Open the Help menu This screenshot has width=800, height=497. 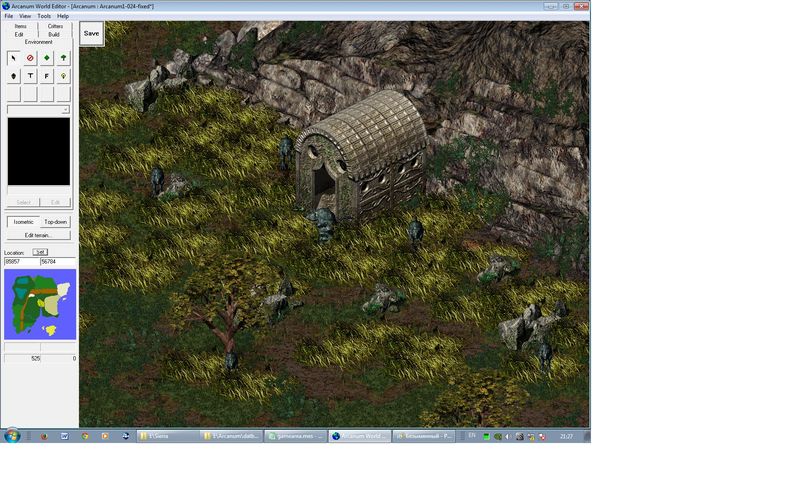tap(63, 16)
